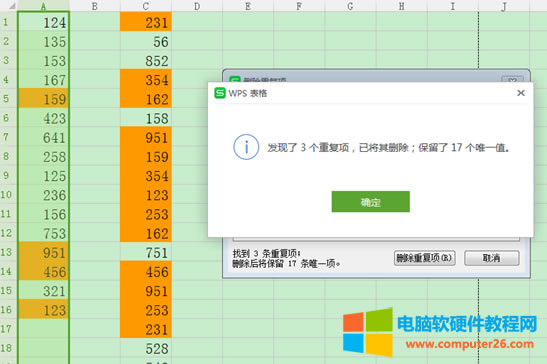547x364 pixels.
Task: Click cell A4 containing 167
Action: pyautogui.click(x=44, y=80)
